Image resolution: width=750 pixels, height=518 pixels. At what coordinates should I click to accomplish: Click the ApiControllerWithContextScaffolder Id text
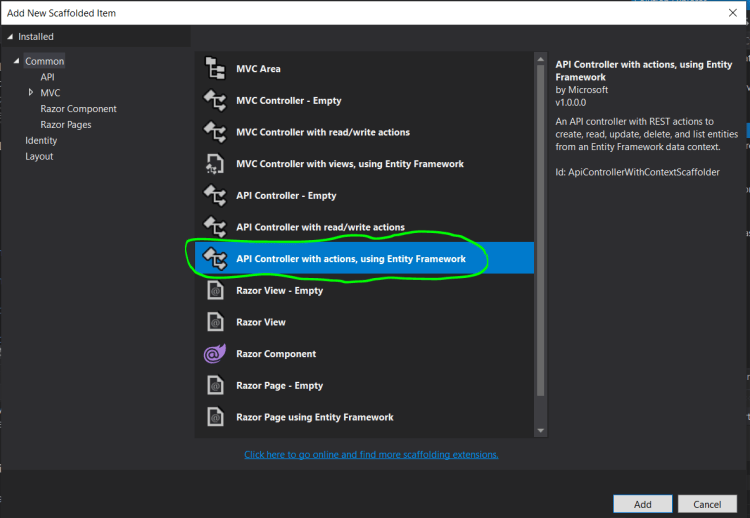[637, 172]
